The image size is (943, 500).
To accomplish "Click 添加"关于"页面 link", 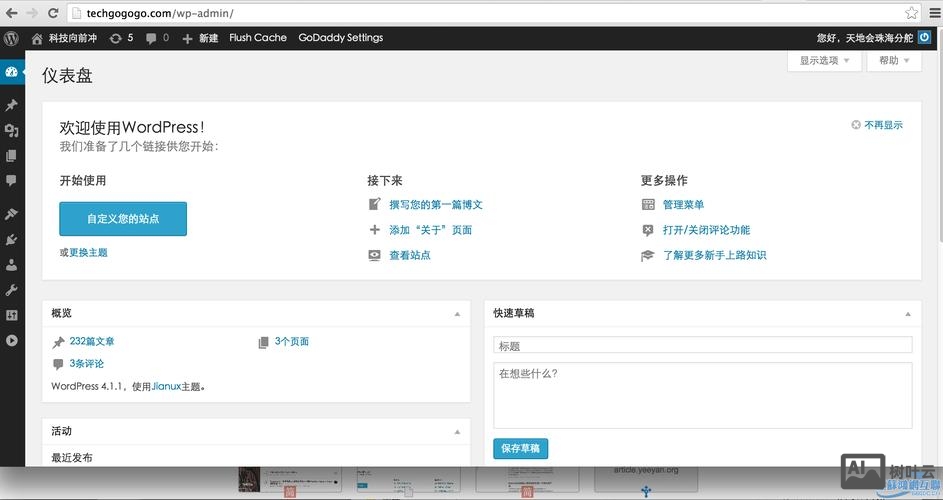I will [x=431, y=230].
